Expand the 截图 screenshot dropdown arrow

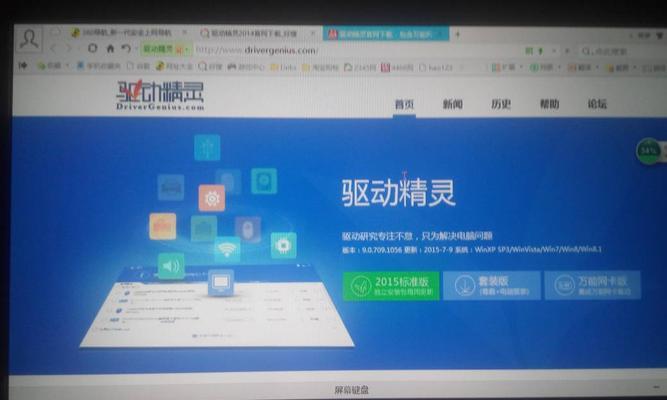[636, 68]
